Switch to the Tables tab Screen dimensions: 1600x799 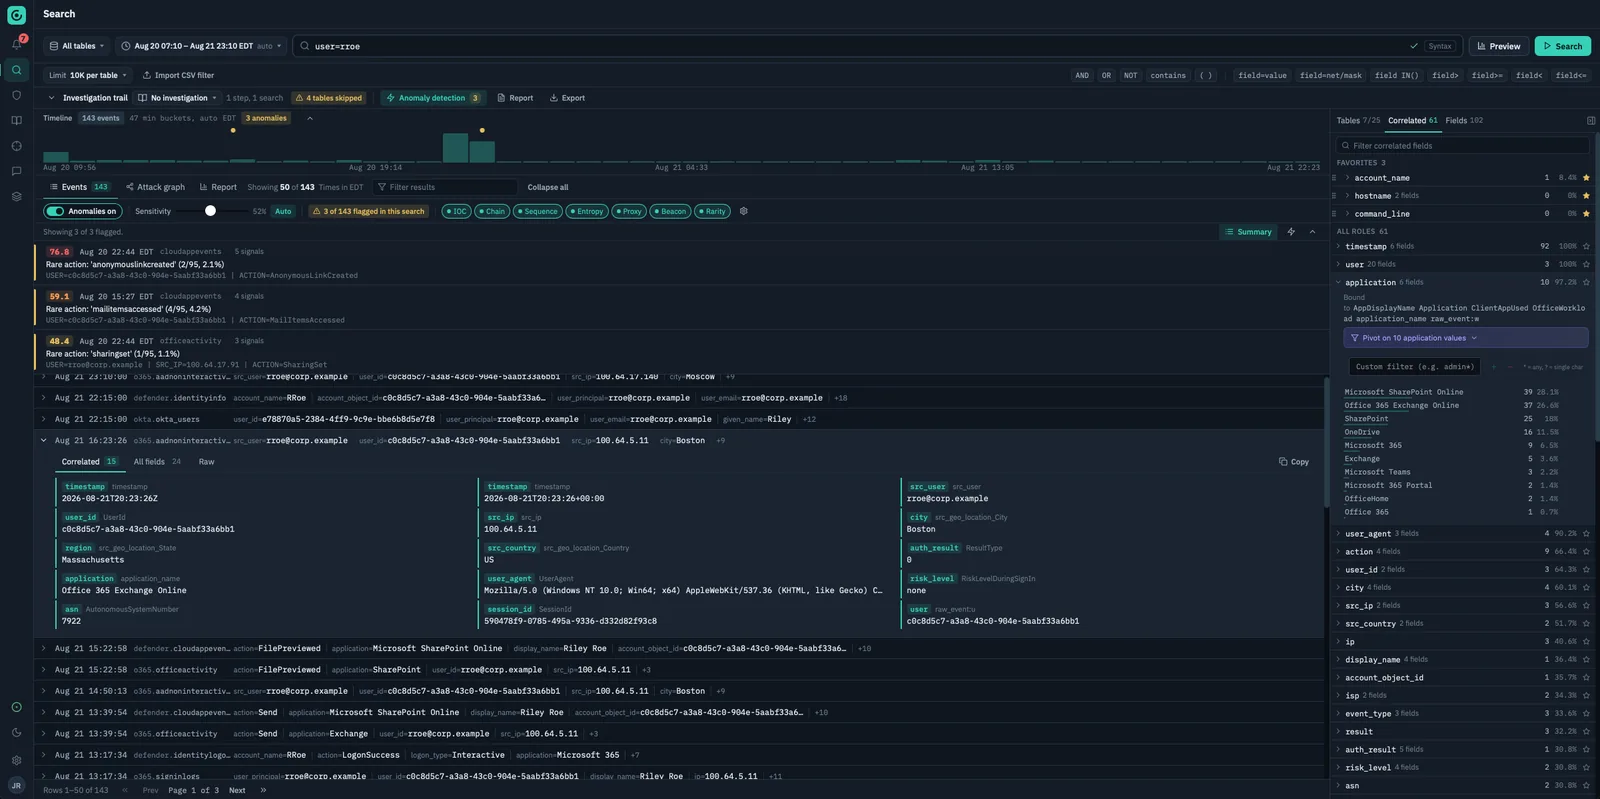pos(1358,120)
